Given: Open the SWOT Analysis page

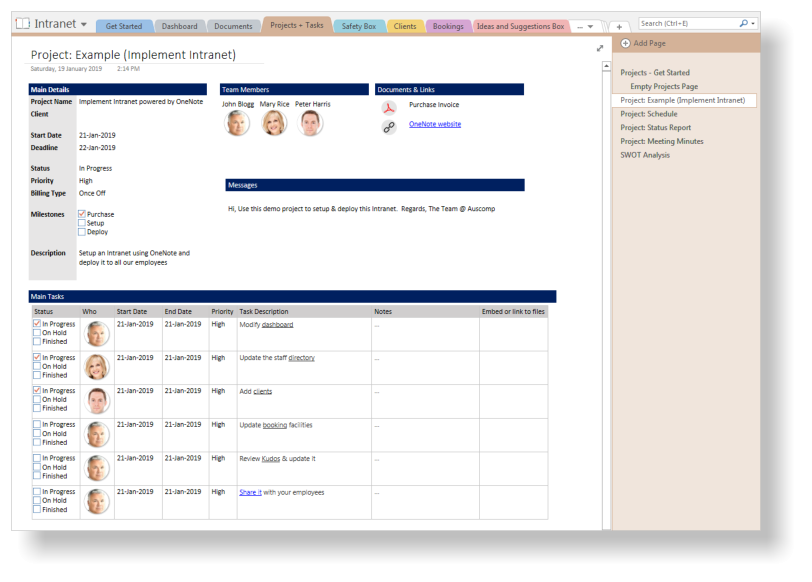Looking at the screenshot, I should click(x=645, y=155).
